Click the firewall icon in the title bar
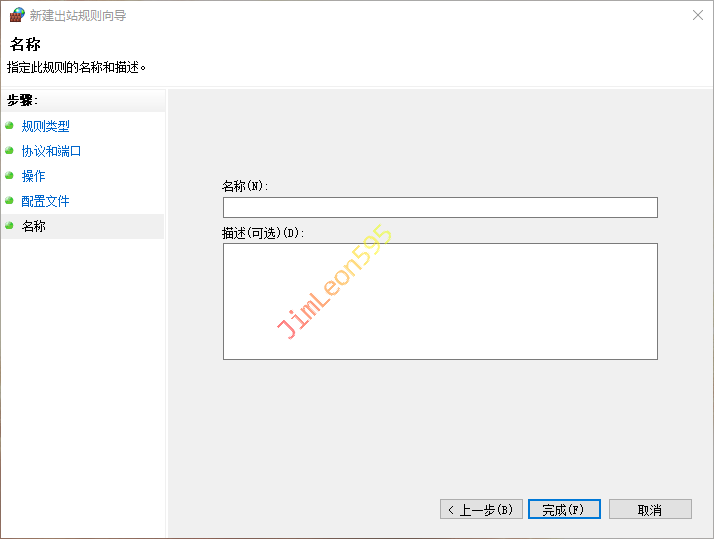The image size is (714, 539). [16, 15]
